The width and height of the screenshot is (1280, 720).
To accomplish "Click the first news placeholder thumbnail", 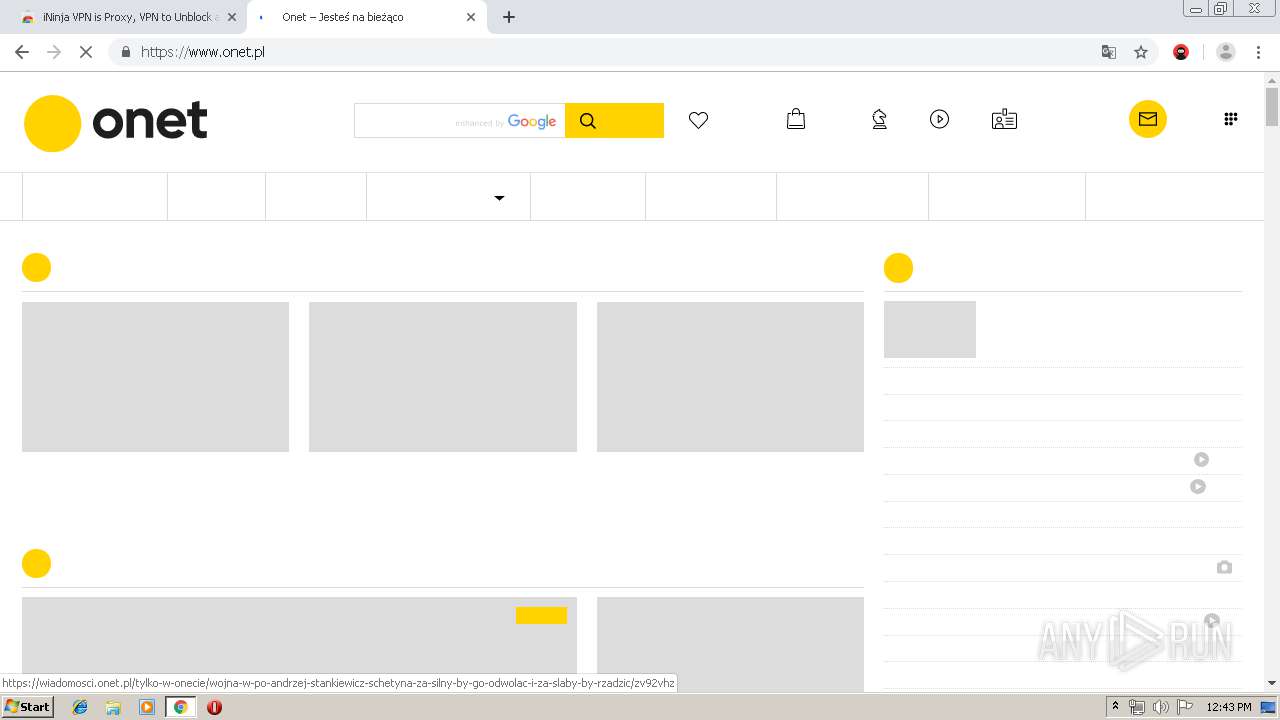I will click(x=155, y=377).
